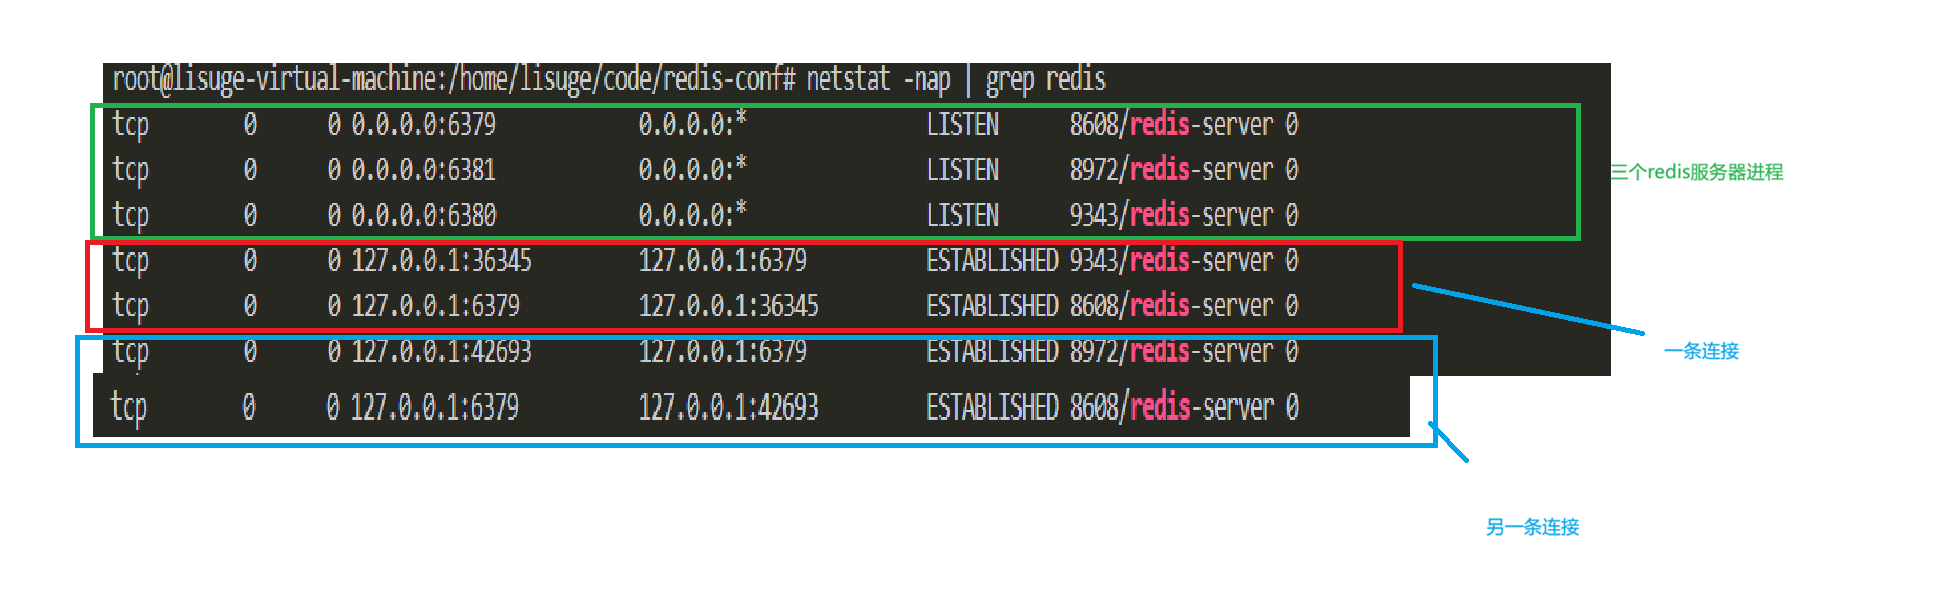The height and width of the screenshot is (603, 1937).
Task: Click "grep redis" in the command line
Action: 1045,79
